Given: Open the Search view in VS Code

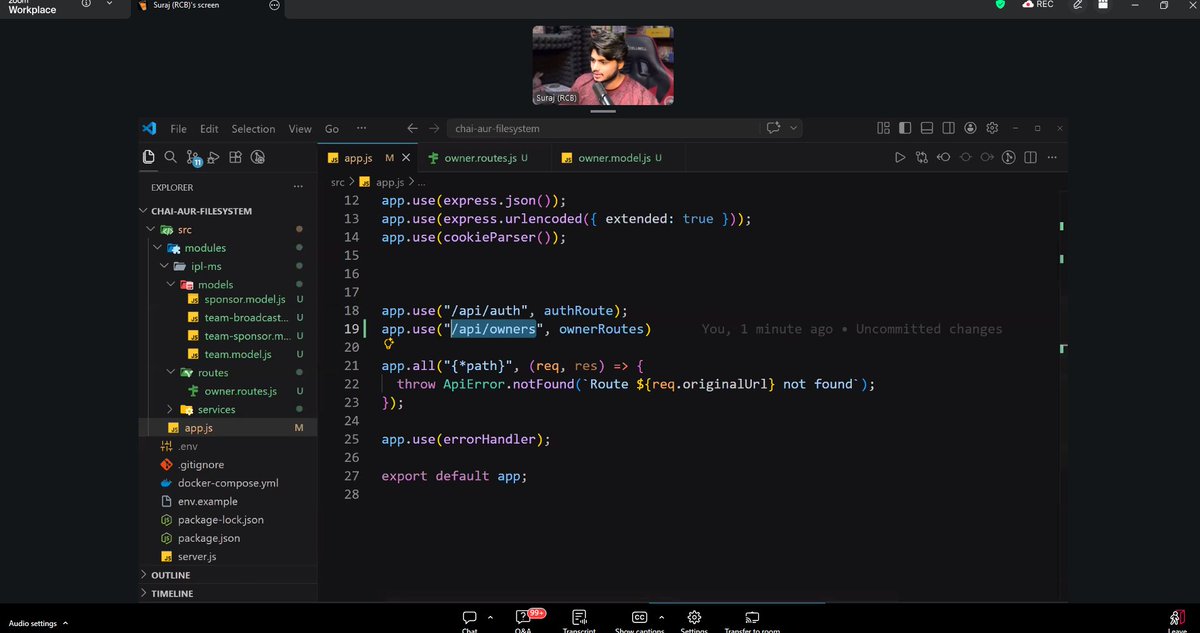Looking at the screenshot, I should tap(170, 157).
